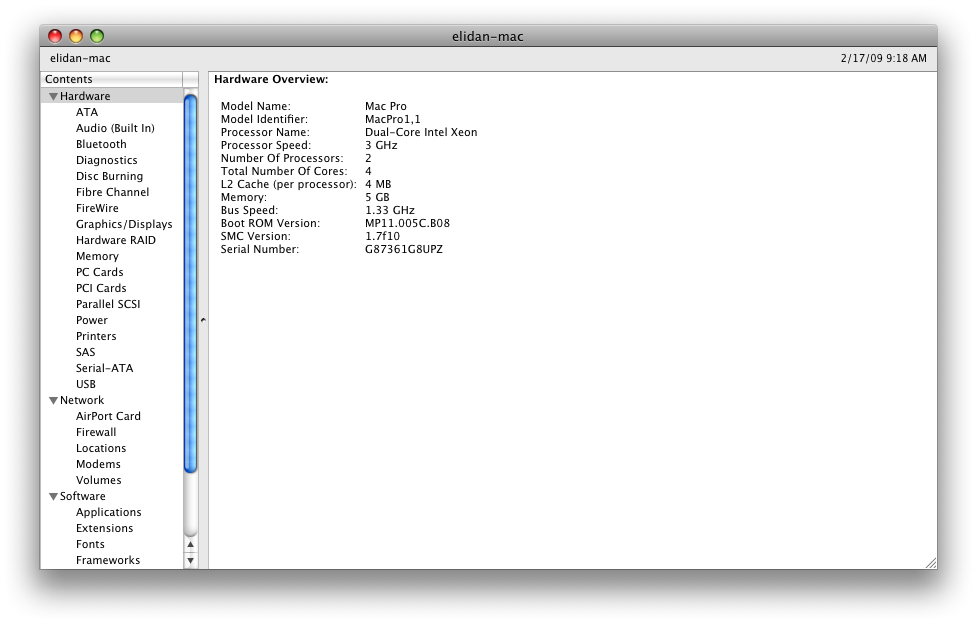Select the Hardware category row
This screenshot has height=624, width=977.
pyautogui.click(x=112, y=96)
